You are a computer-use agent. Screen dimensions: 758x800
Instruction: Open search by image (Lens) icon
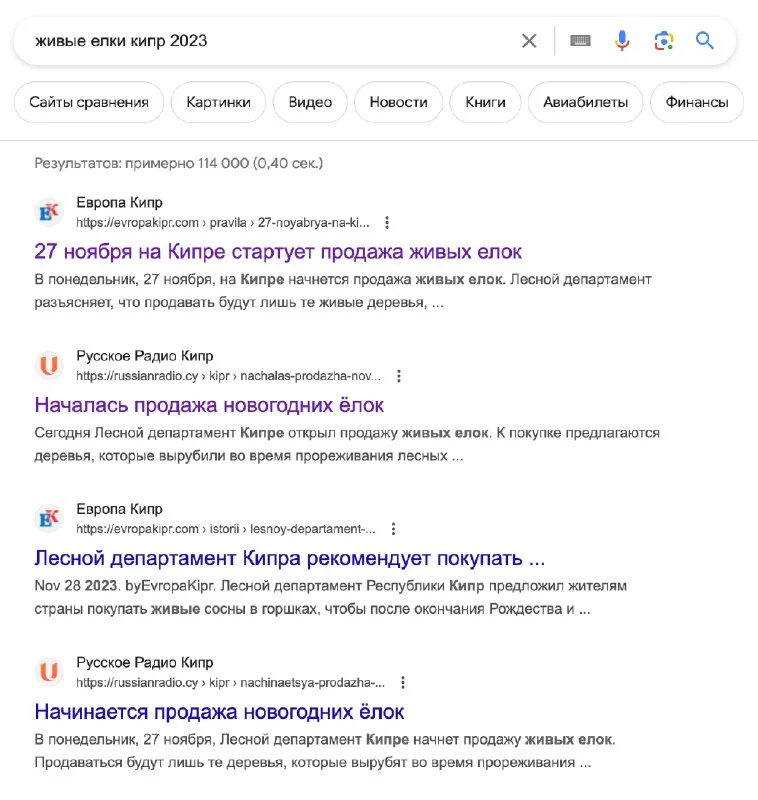pos(664,41)
